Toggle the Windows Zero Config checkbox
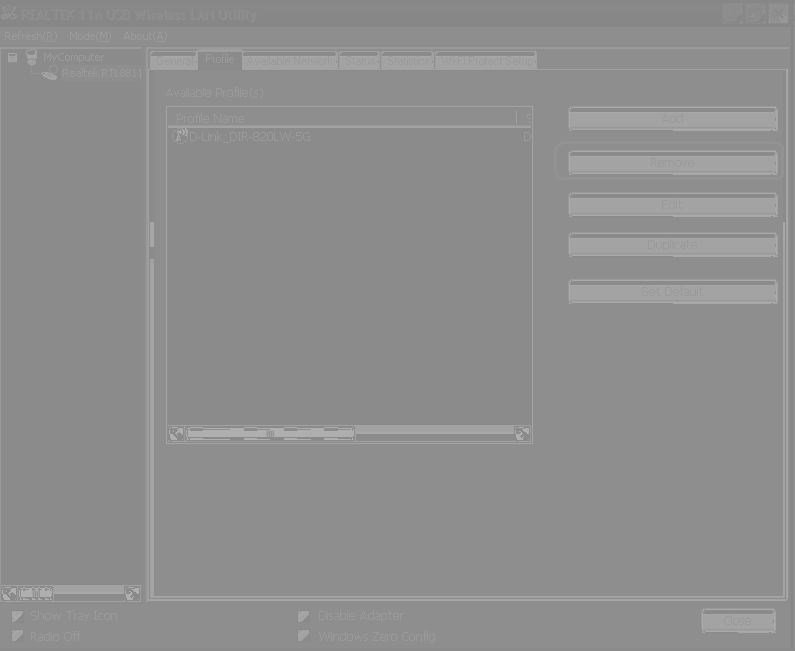 tap(303, 636)
